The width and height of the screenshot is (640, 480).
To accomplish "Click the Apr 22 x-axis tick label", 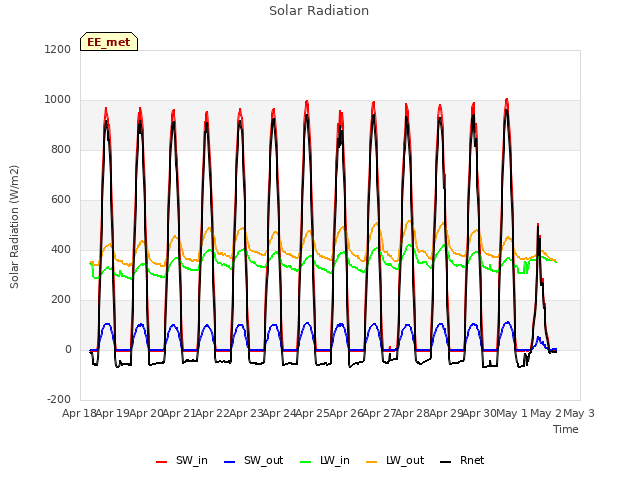I will 213,413.
